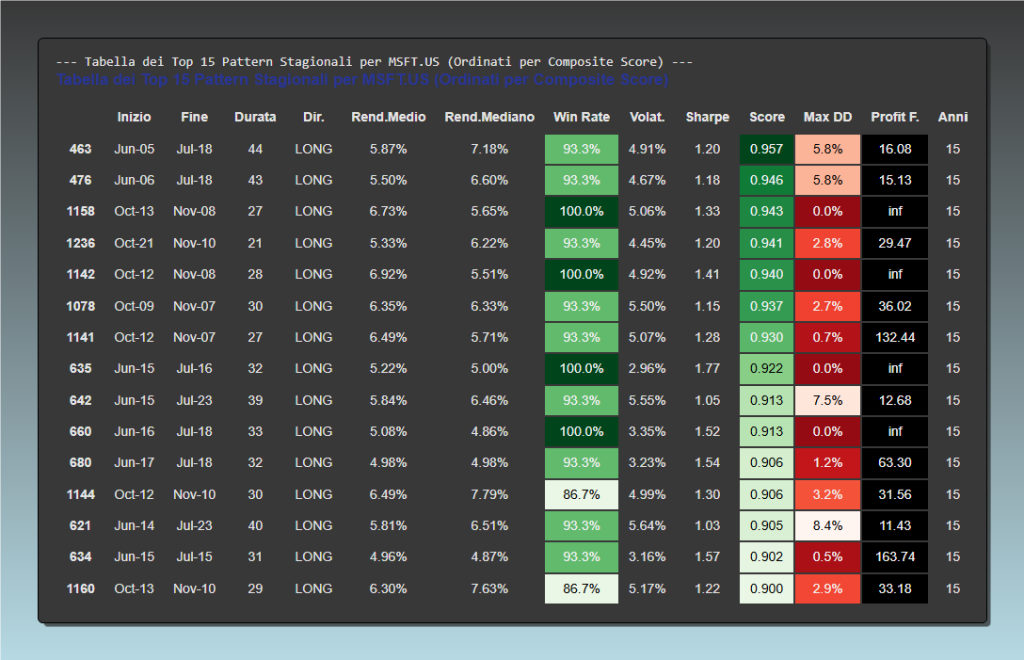Click the Durata column header
Viewport: 1024px width, 660px height.
coord(255,117)
